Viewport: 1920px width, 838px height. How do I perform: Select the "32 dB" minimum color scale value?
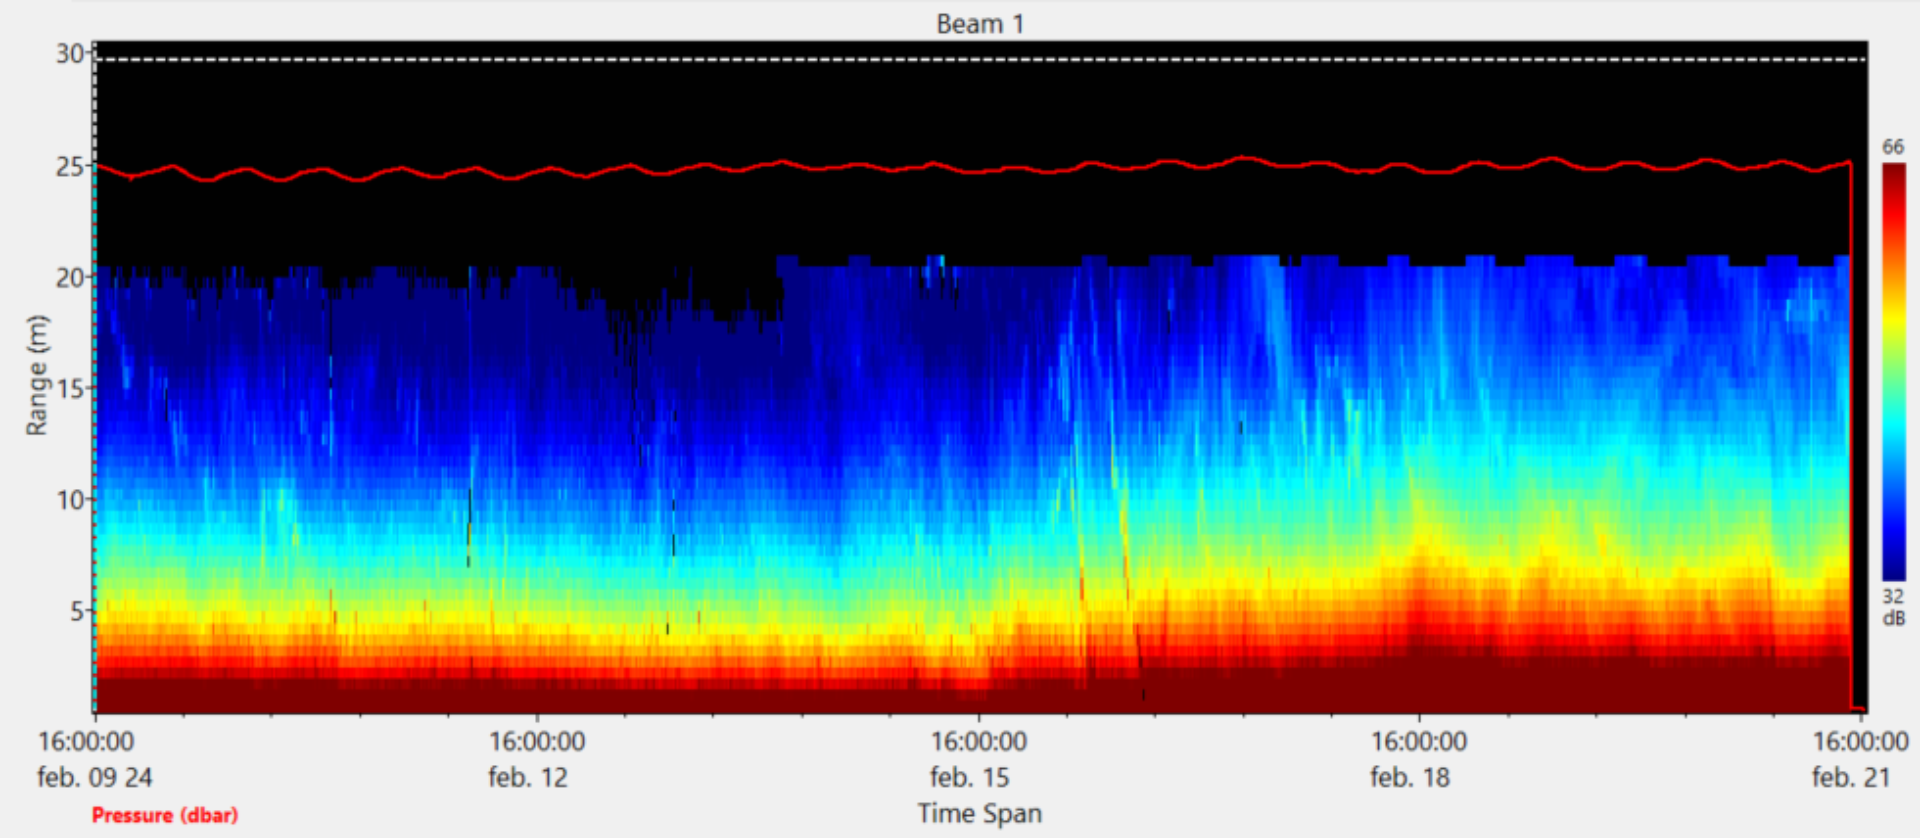click(1893, 606)
